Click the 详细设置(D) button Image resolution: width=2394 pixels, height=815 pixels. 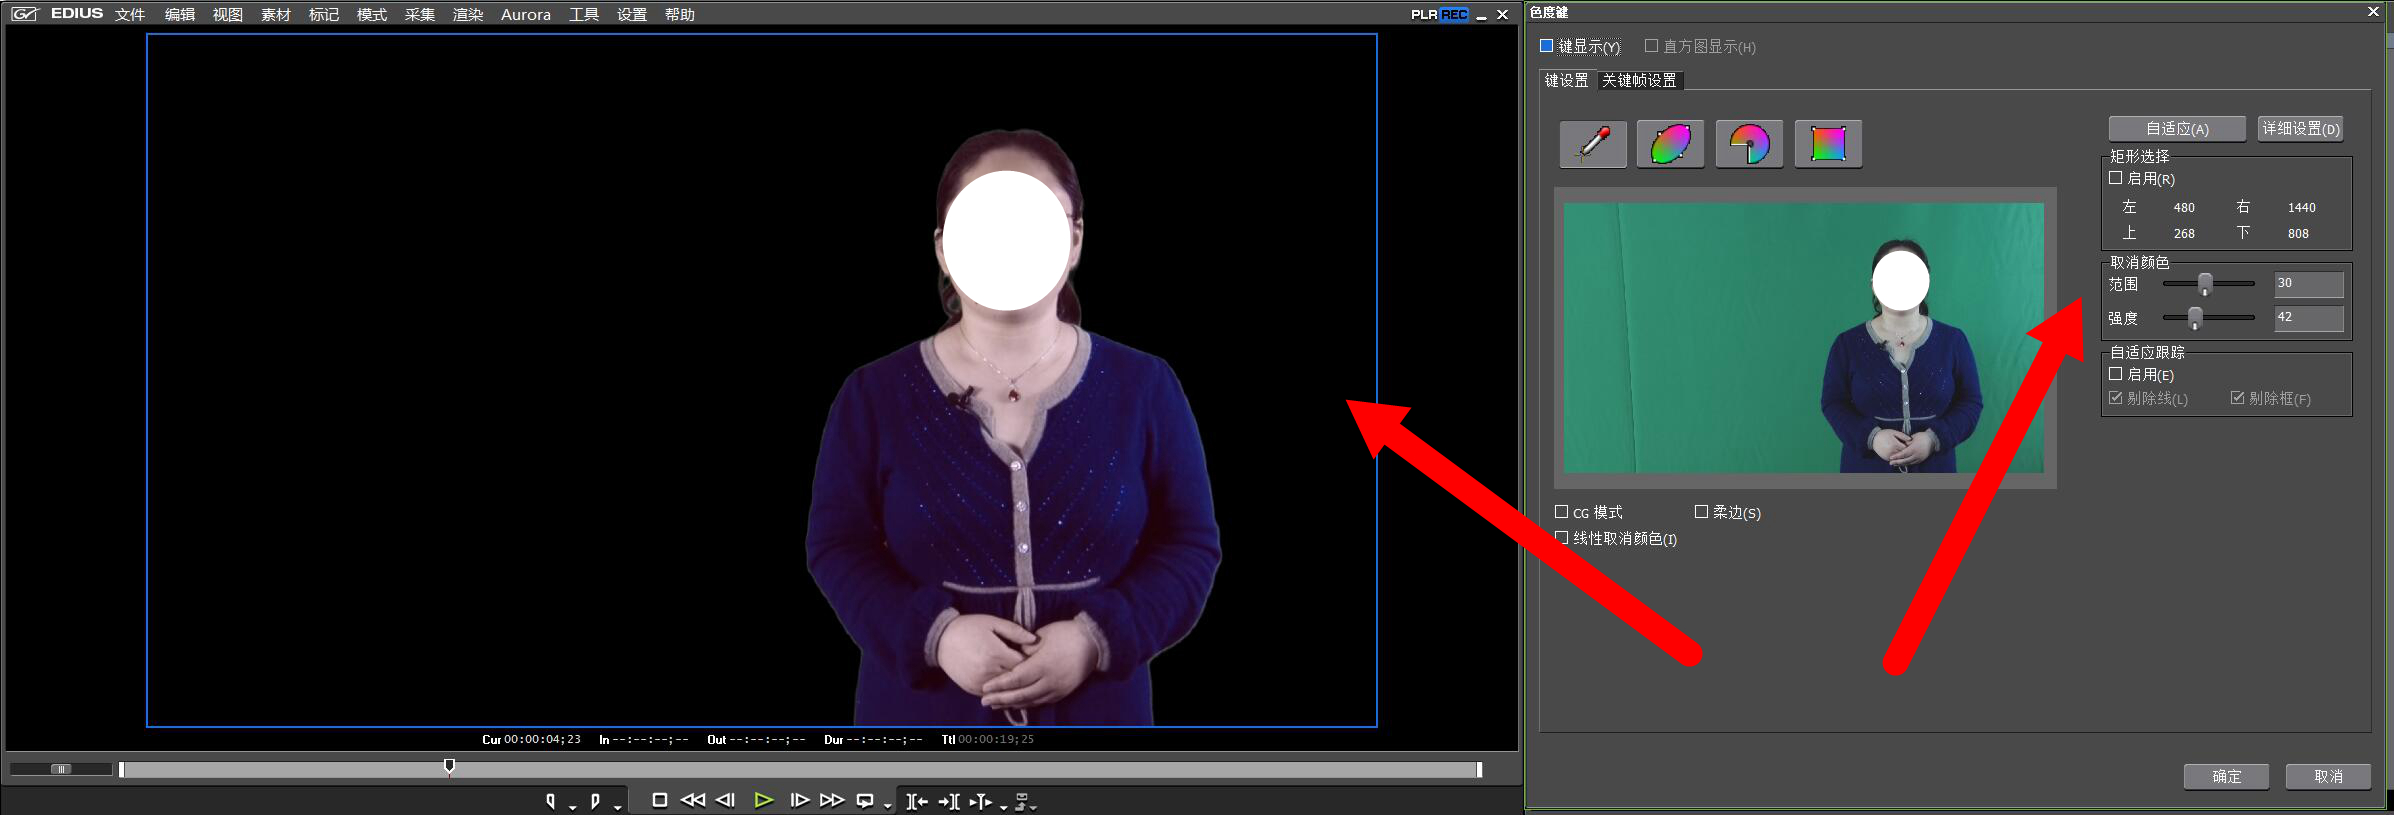tap(2301, 128)
